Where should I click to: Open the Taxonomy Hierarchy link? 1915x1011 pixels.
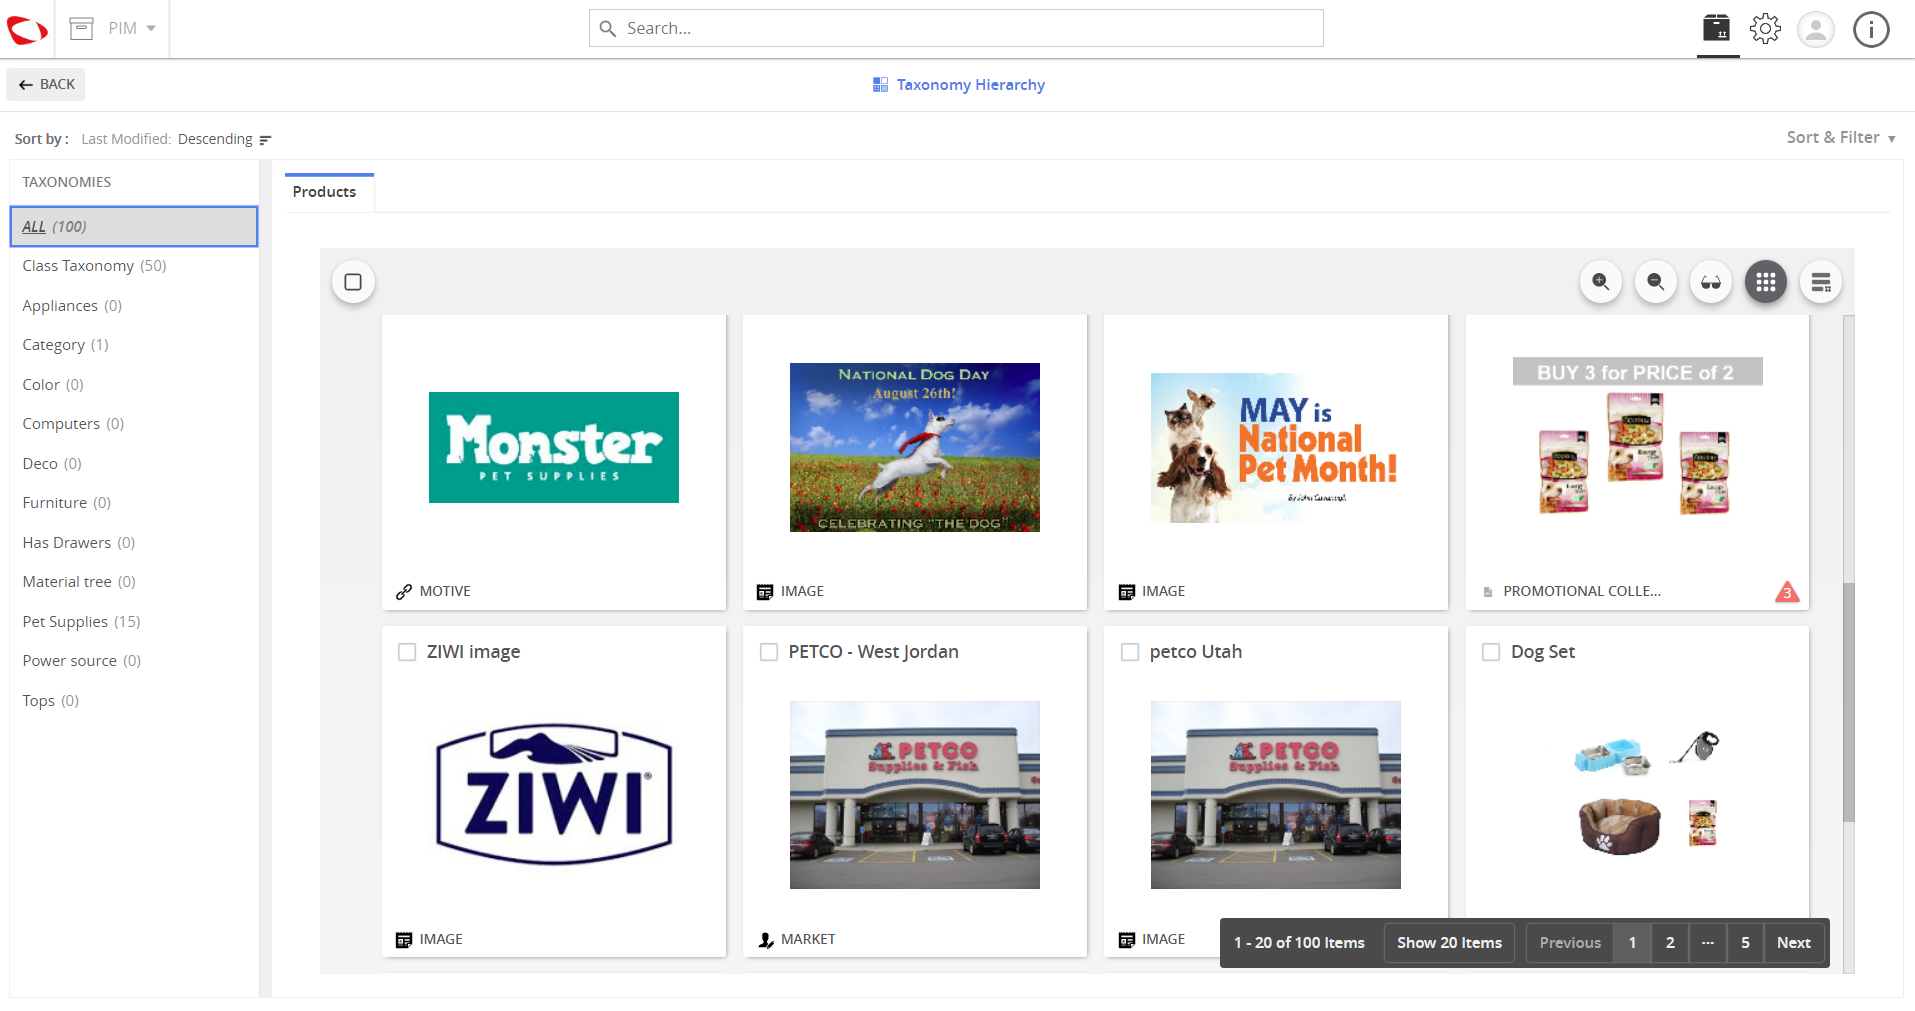click(970, 85)
